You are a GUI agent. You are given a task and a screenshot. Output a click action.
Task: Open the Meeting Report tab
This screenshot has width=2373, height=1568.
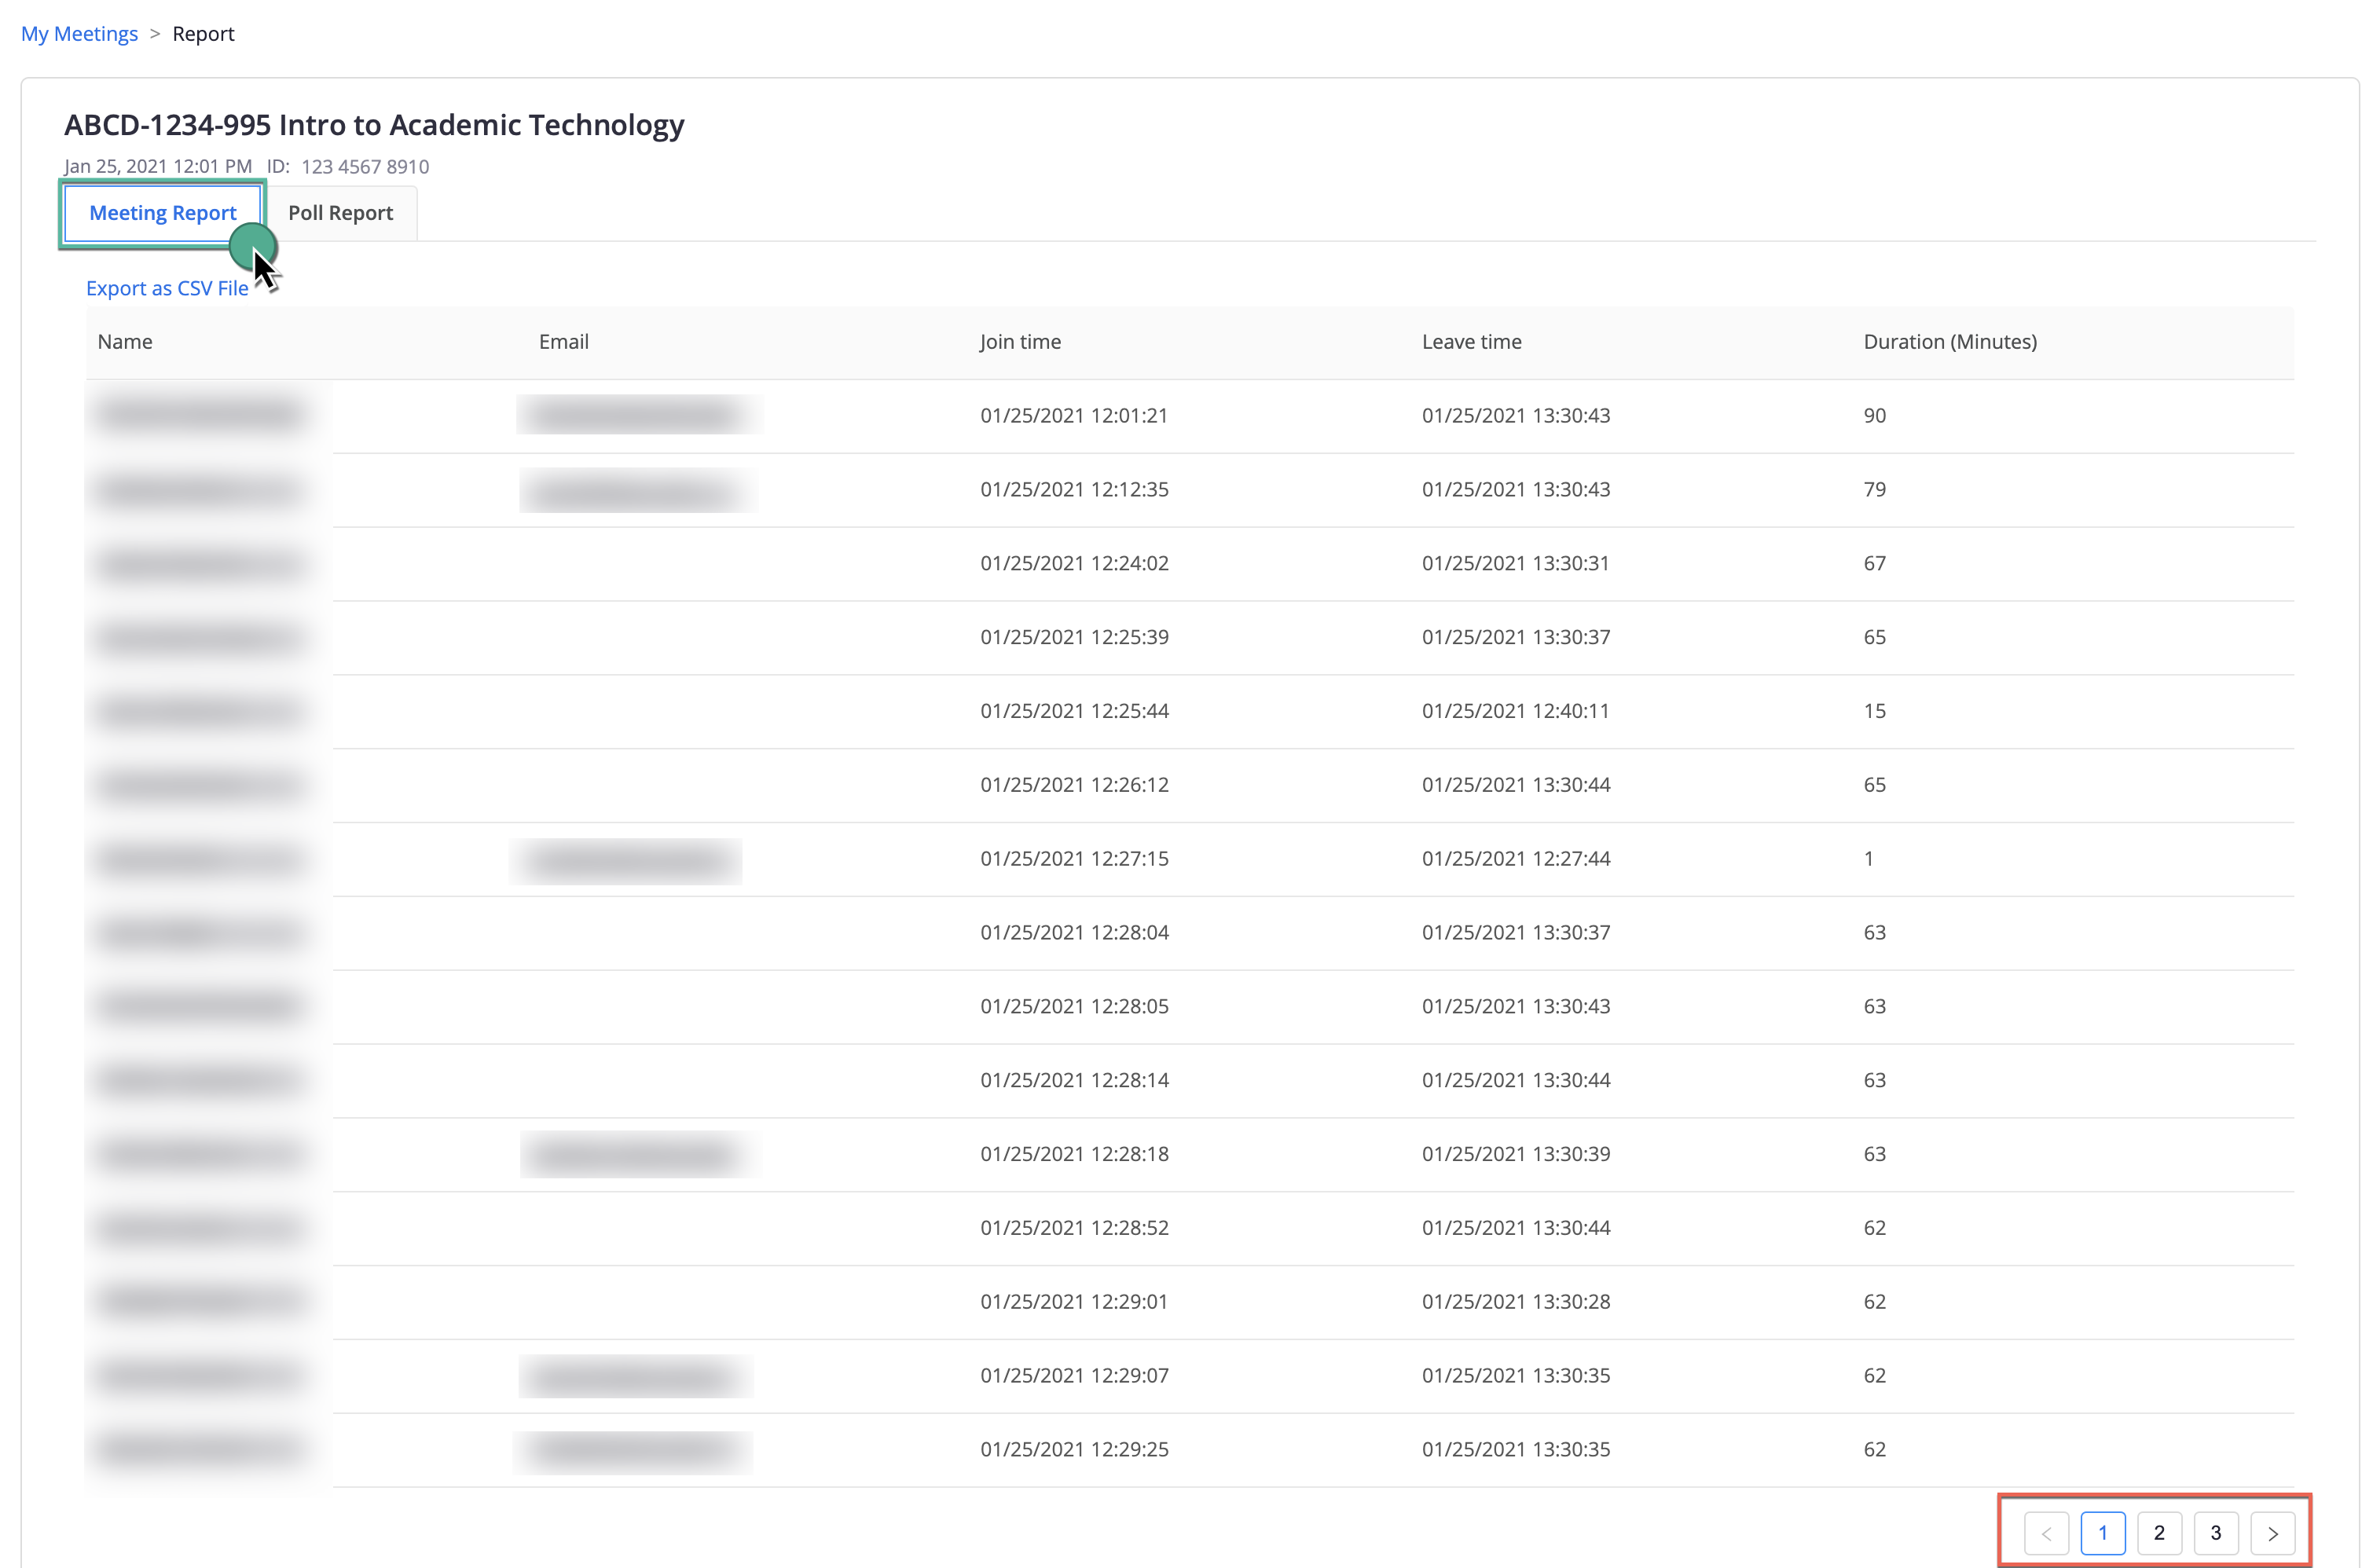coord(162,213)
